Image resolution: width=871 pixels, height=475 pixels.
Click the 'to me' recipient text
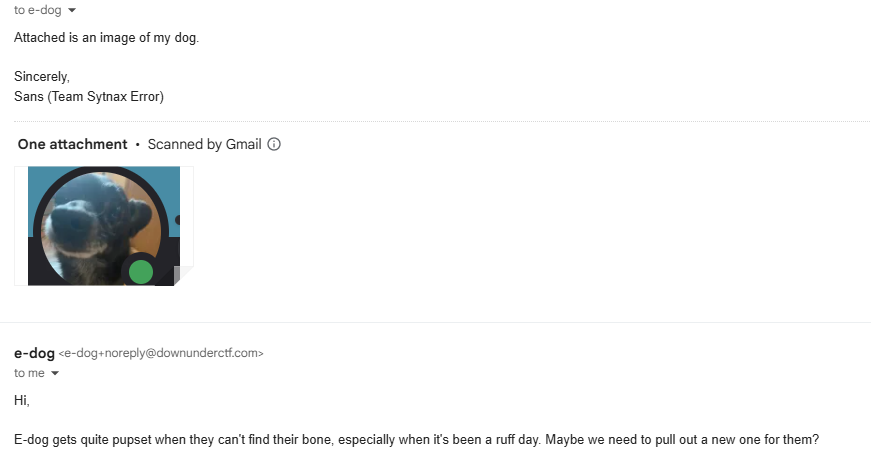tap(29, 373)
